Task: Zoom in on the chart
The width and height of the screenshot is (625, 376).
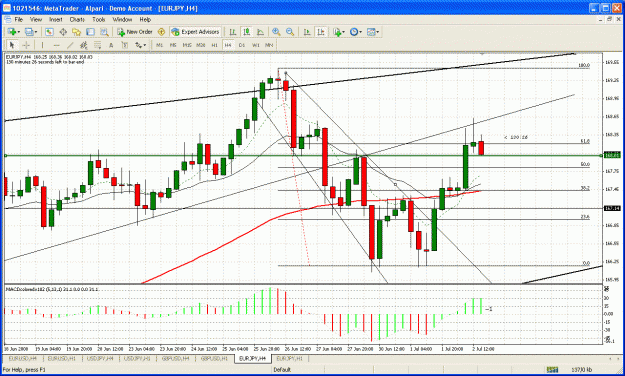Action: pos(276,32)
